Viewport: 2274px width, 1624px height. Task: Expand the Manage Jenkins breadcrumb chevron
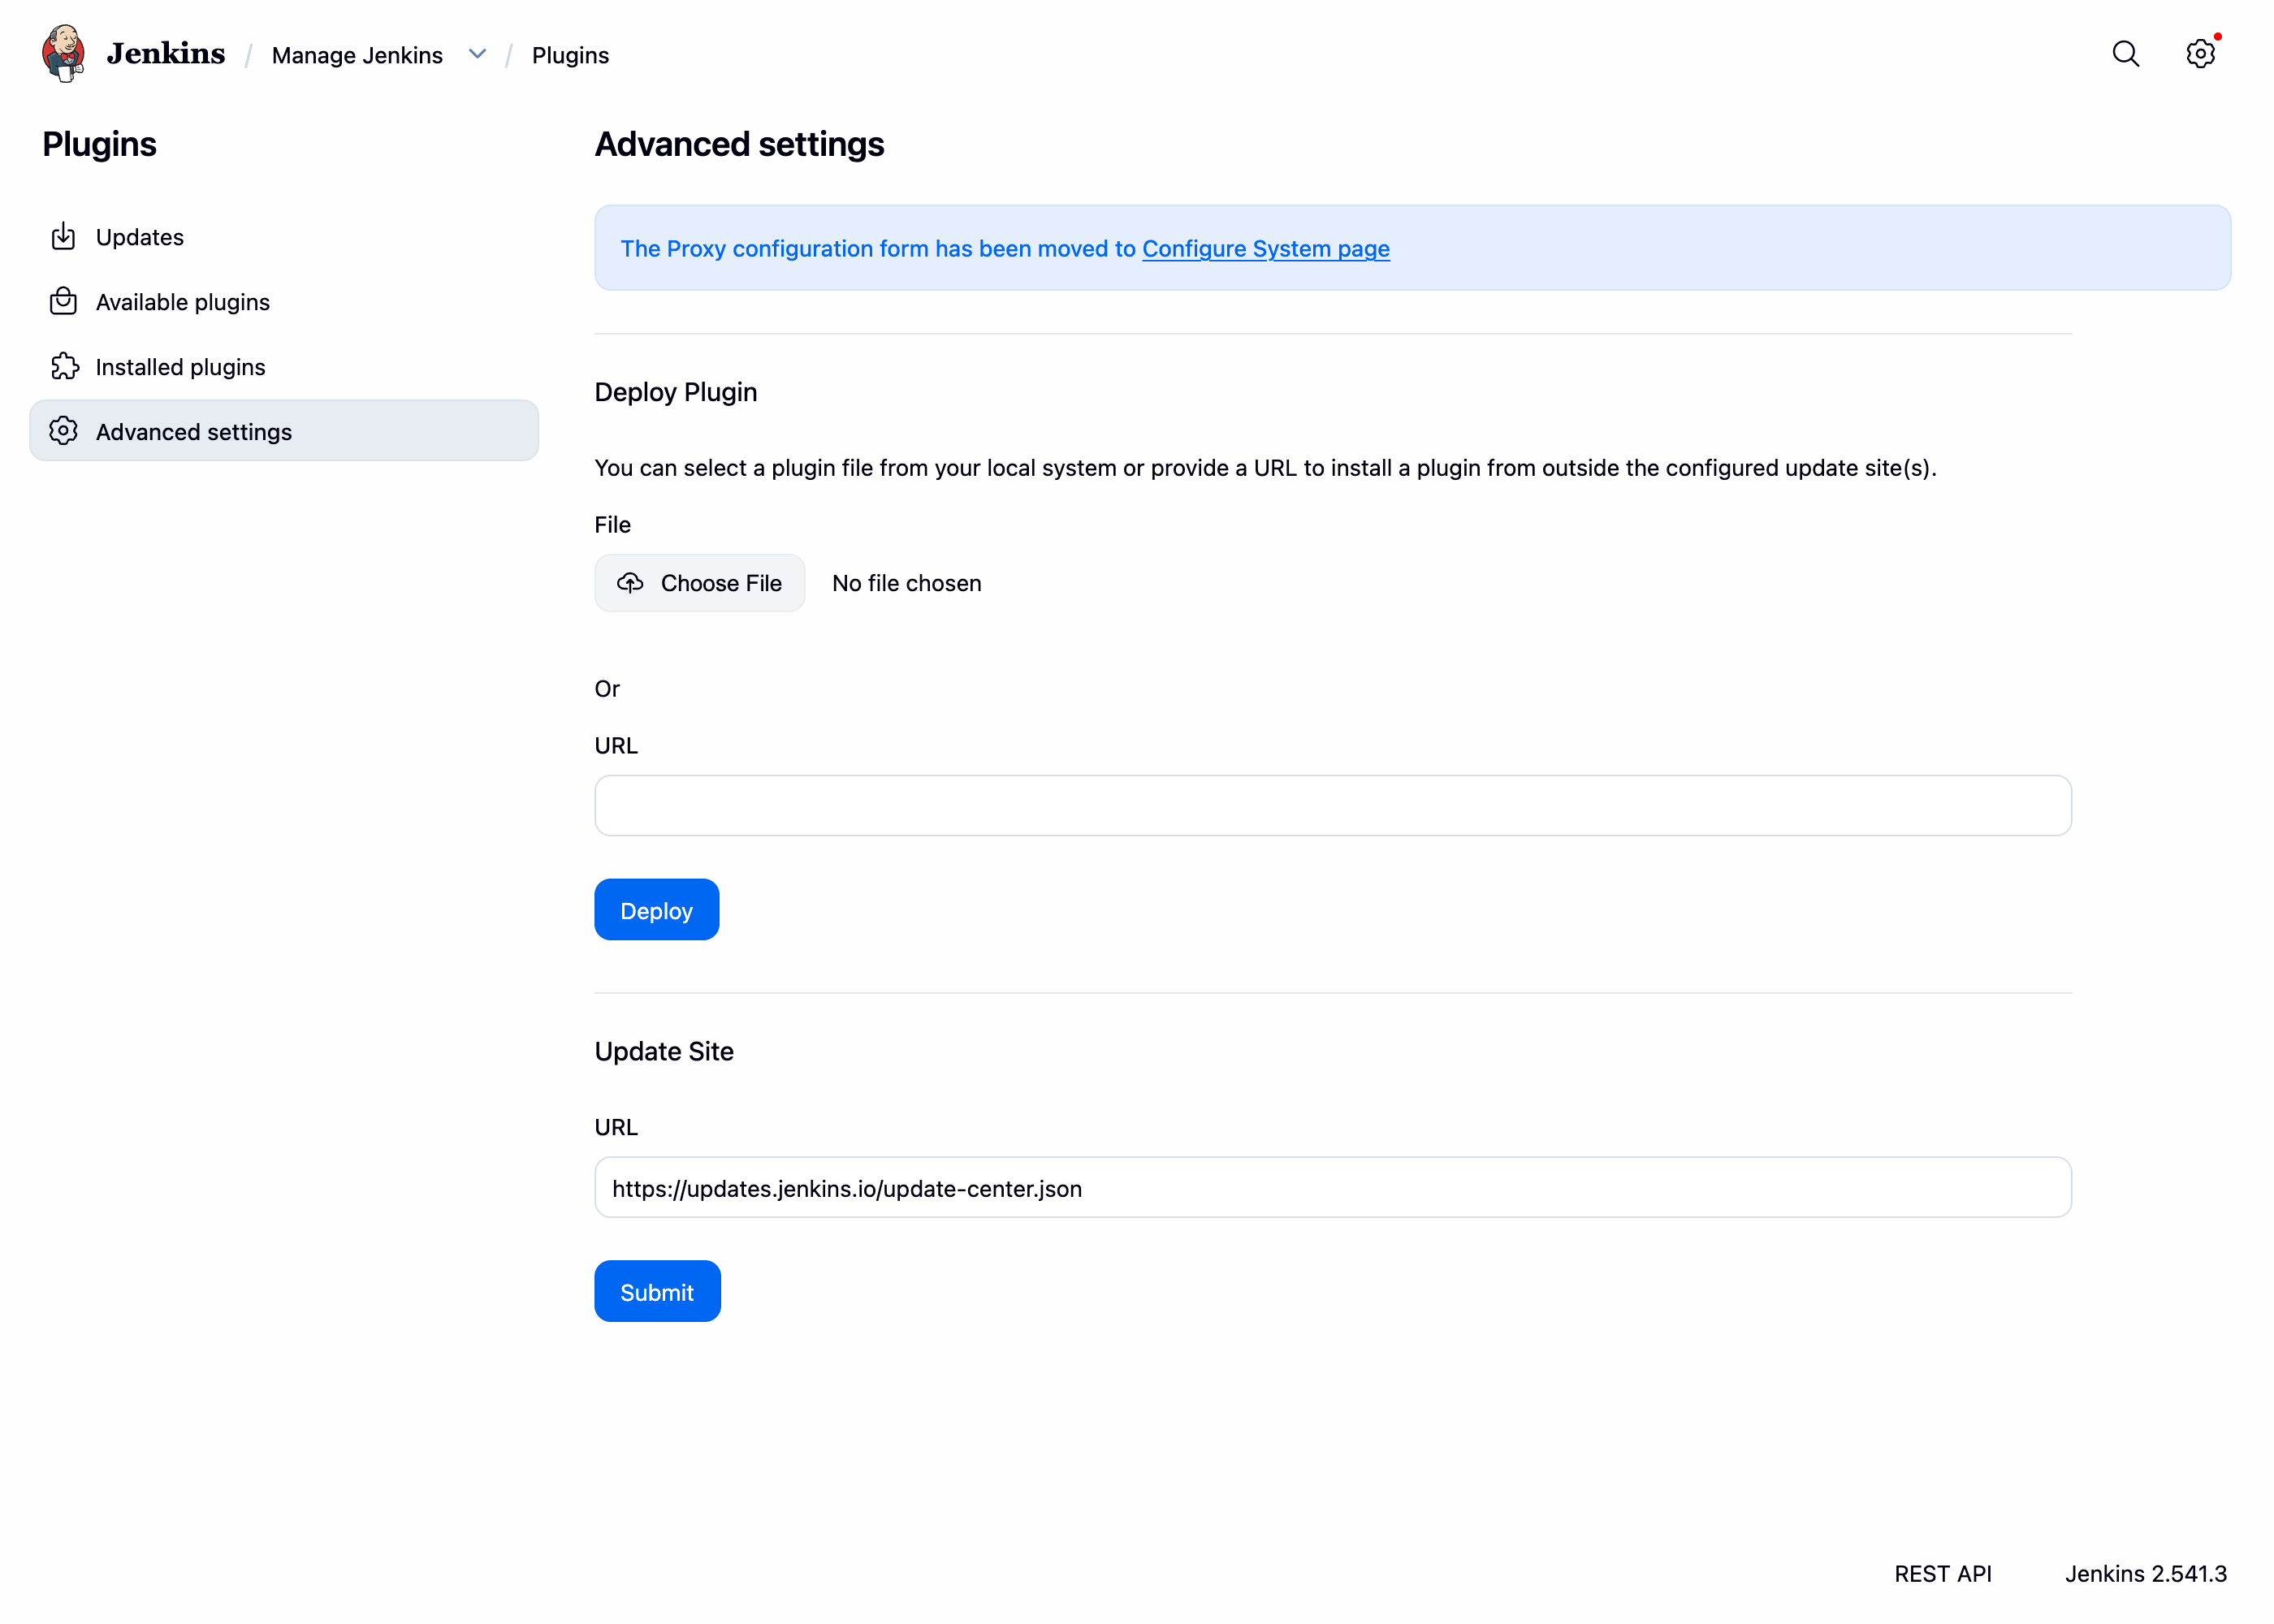478,54
